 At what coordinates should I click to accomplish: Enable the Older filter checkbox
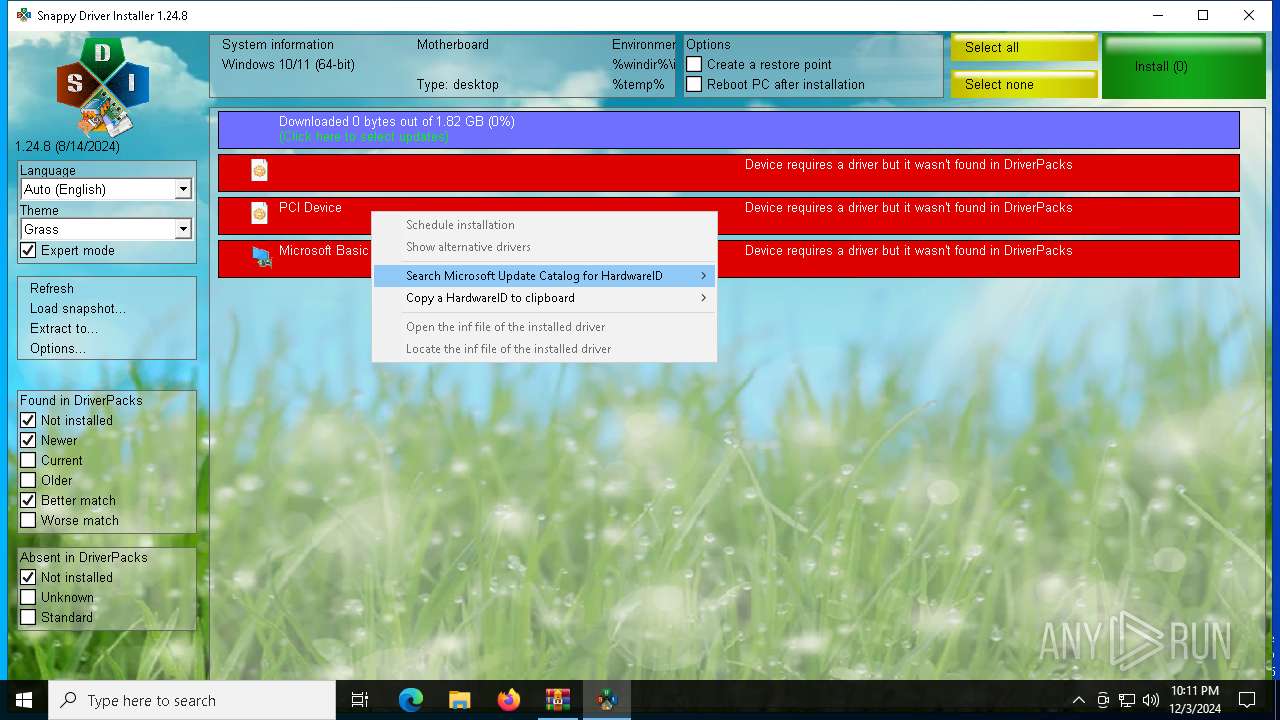click(28, 480)
